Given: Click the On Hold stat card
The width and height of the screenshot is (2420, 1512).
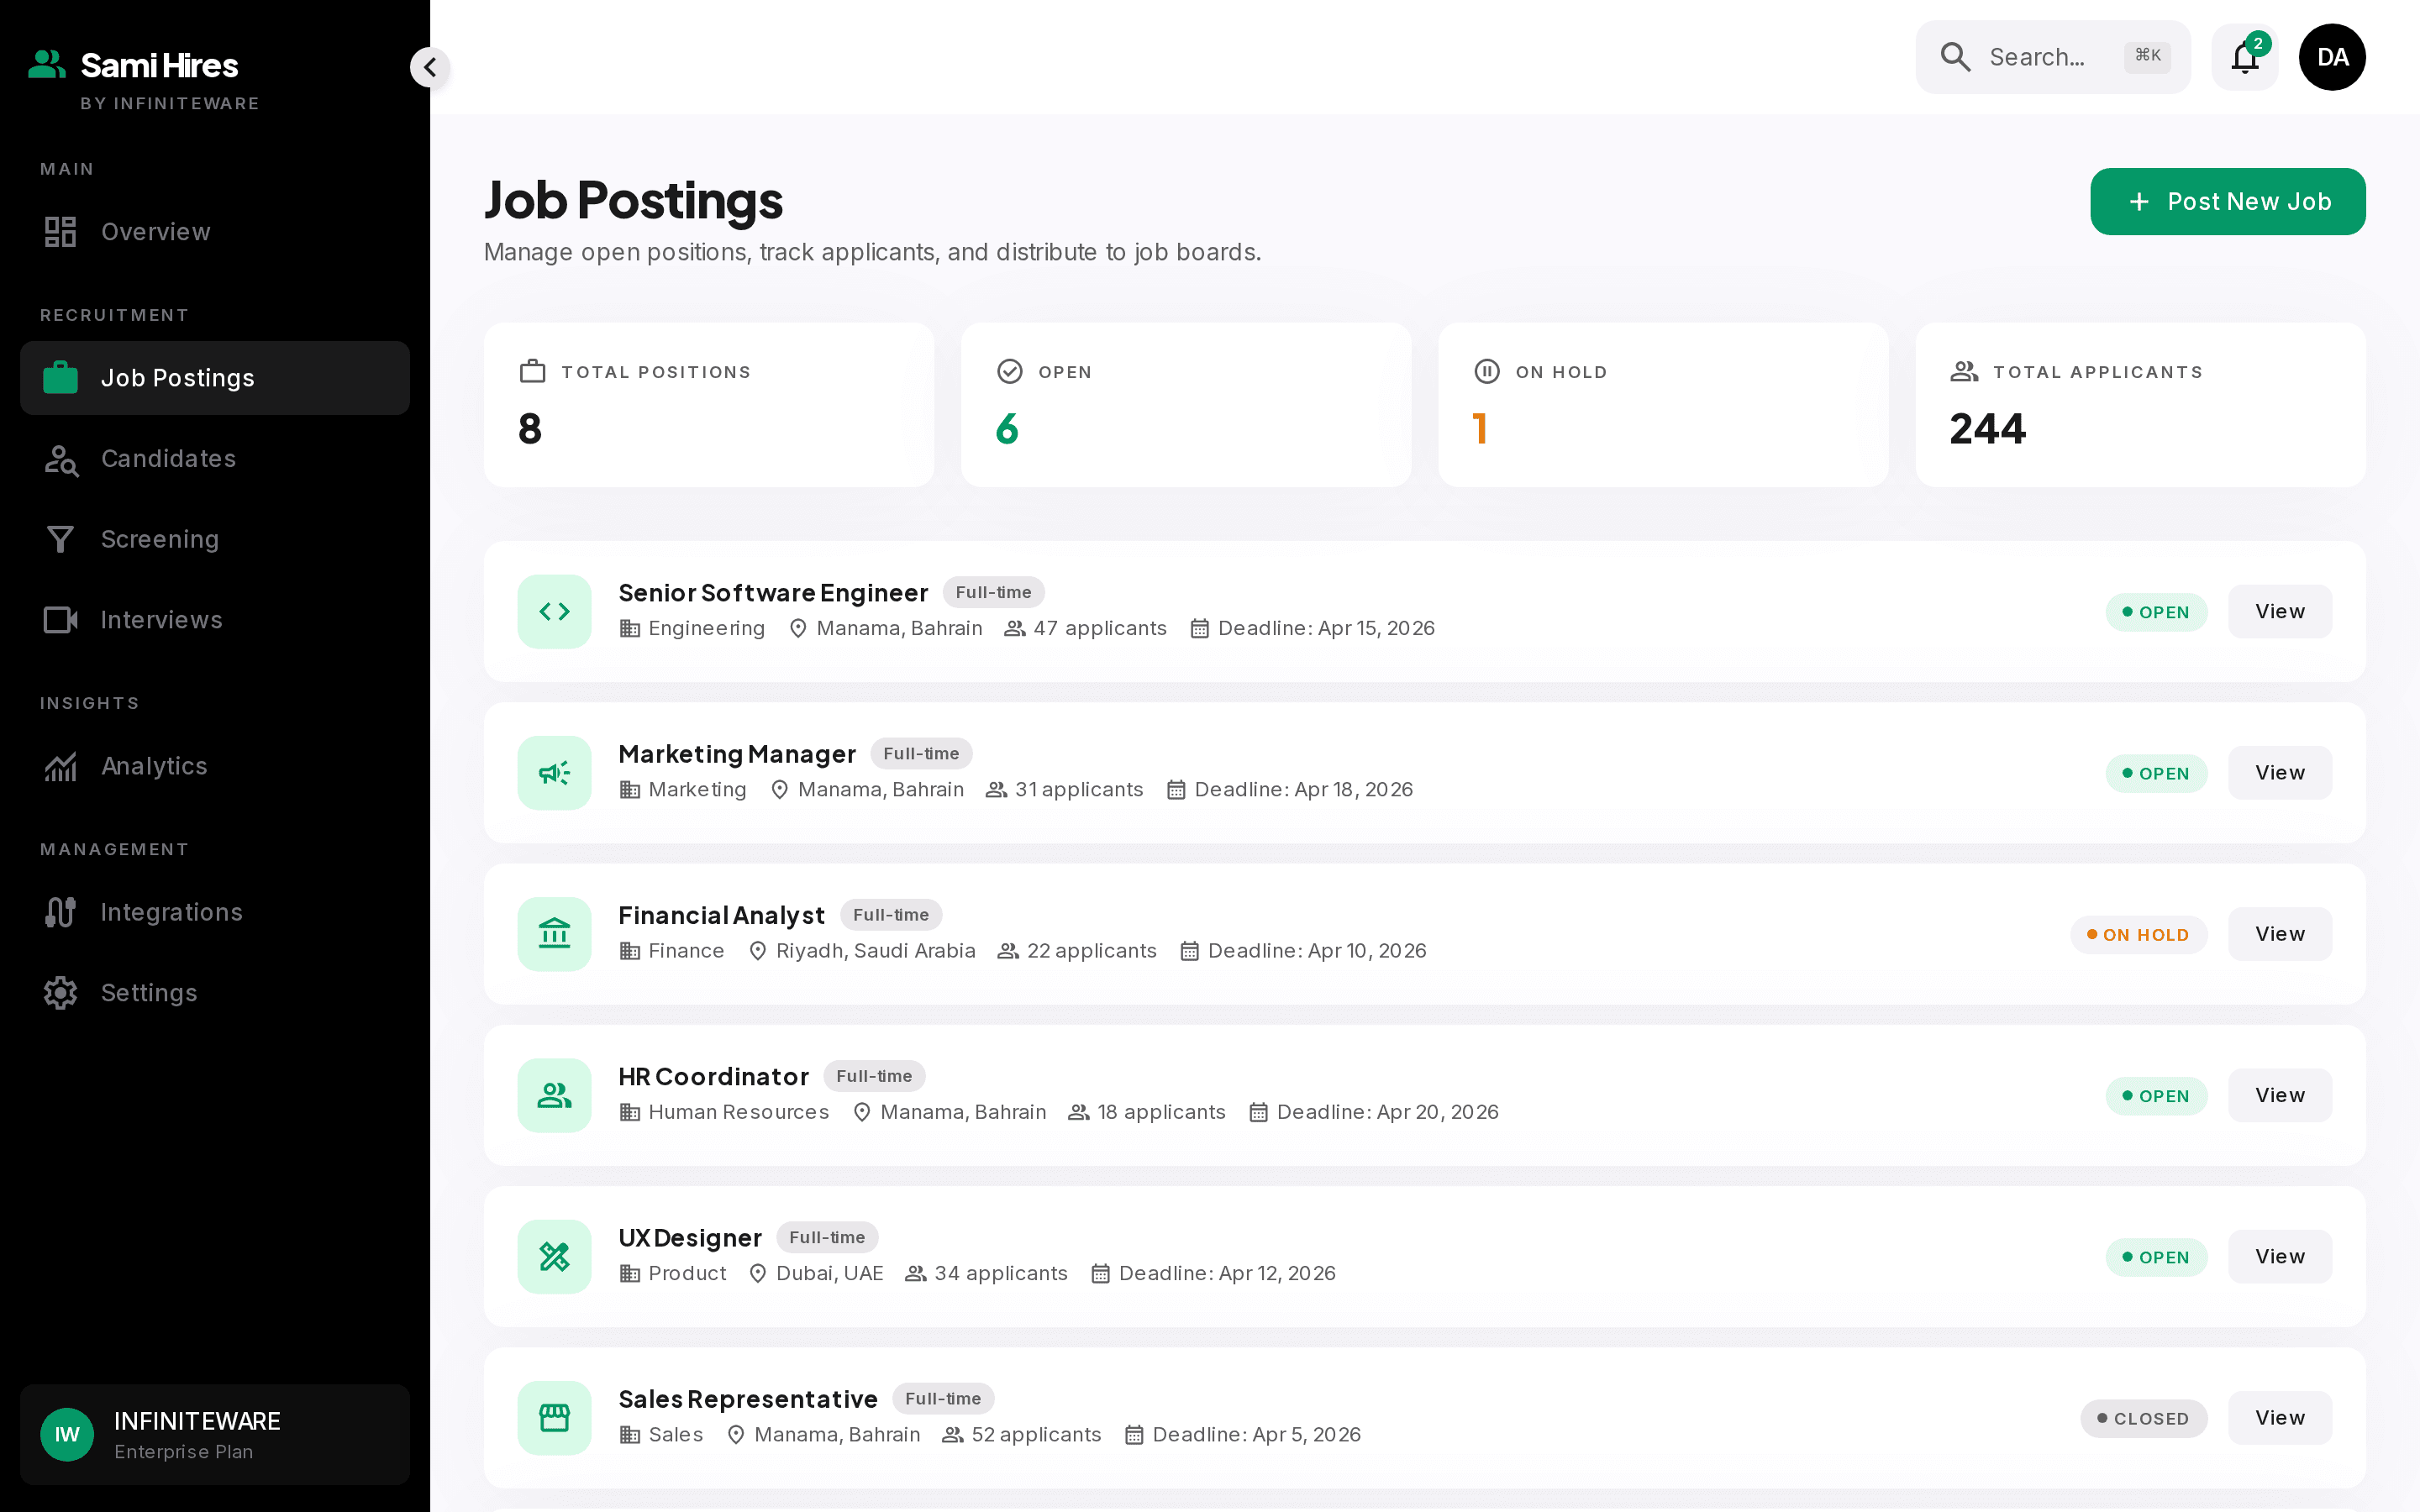Looking at the screenshot, I should [1663, 405].
